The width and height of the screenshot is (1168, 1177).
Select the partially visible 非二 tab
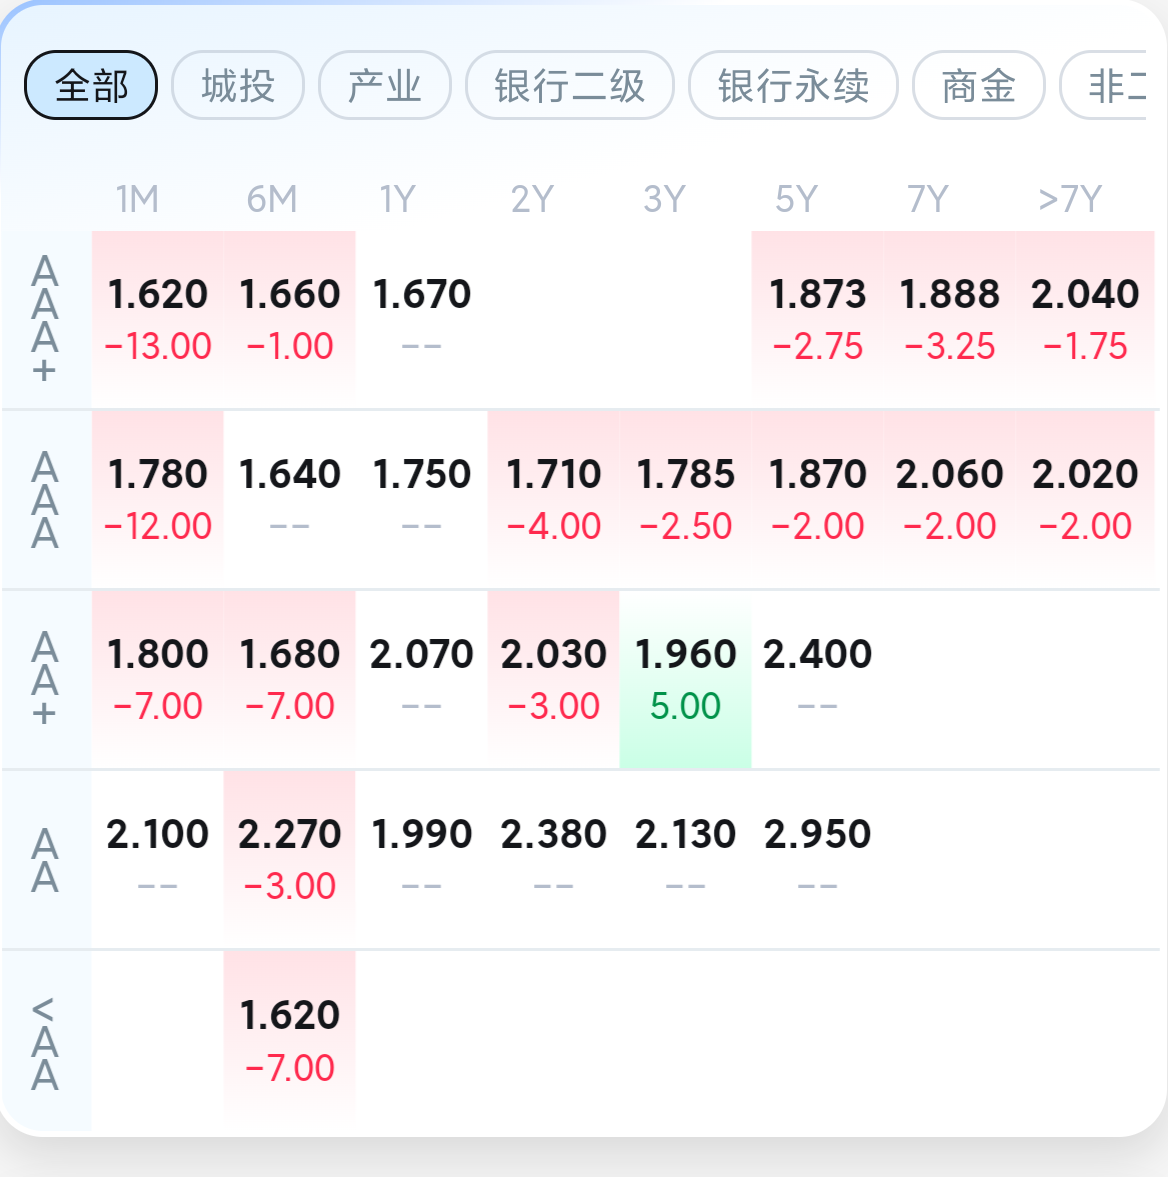(1103, 85)
